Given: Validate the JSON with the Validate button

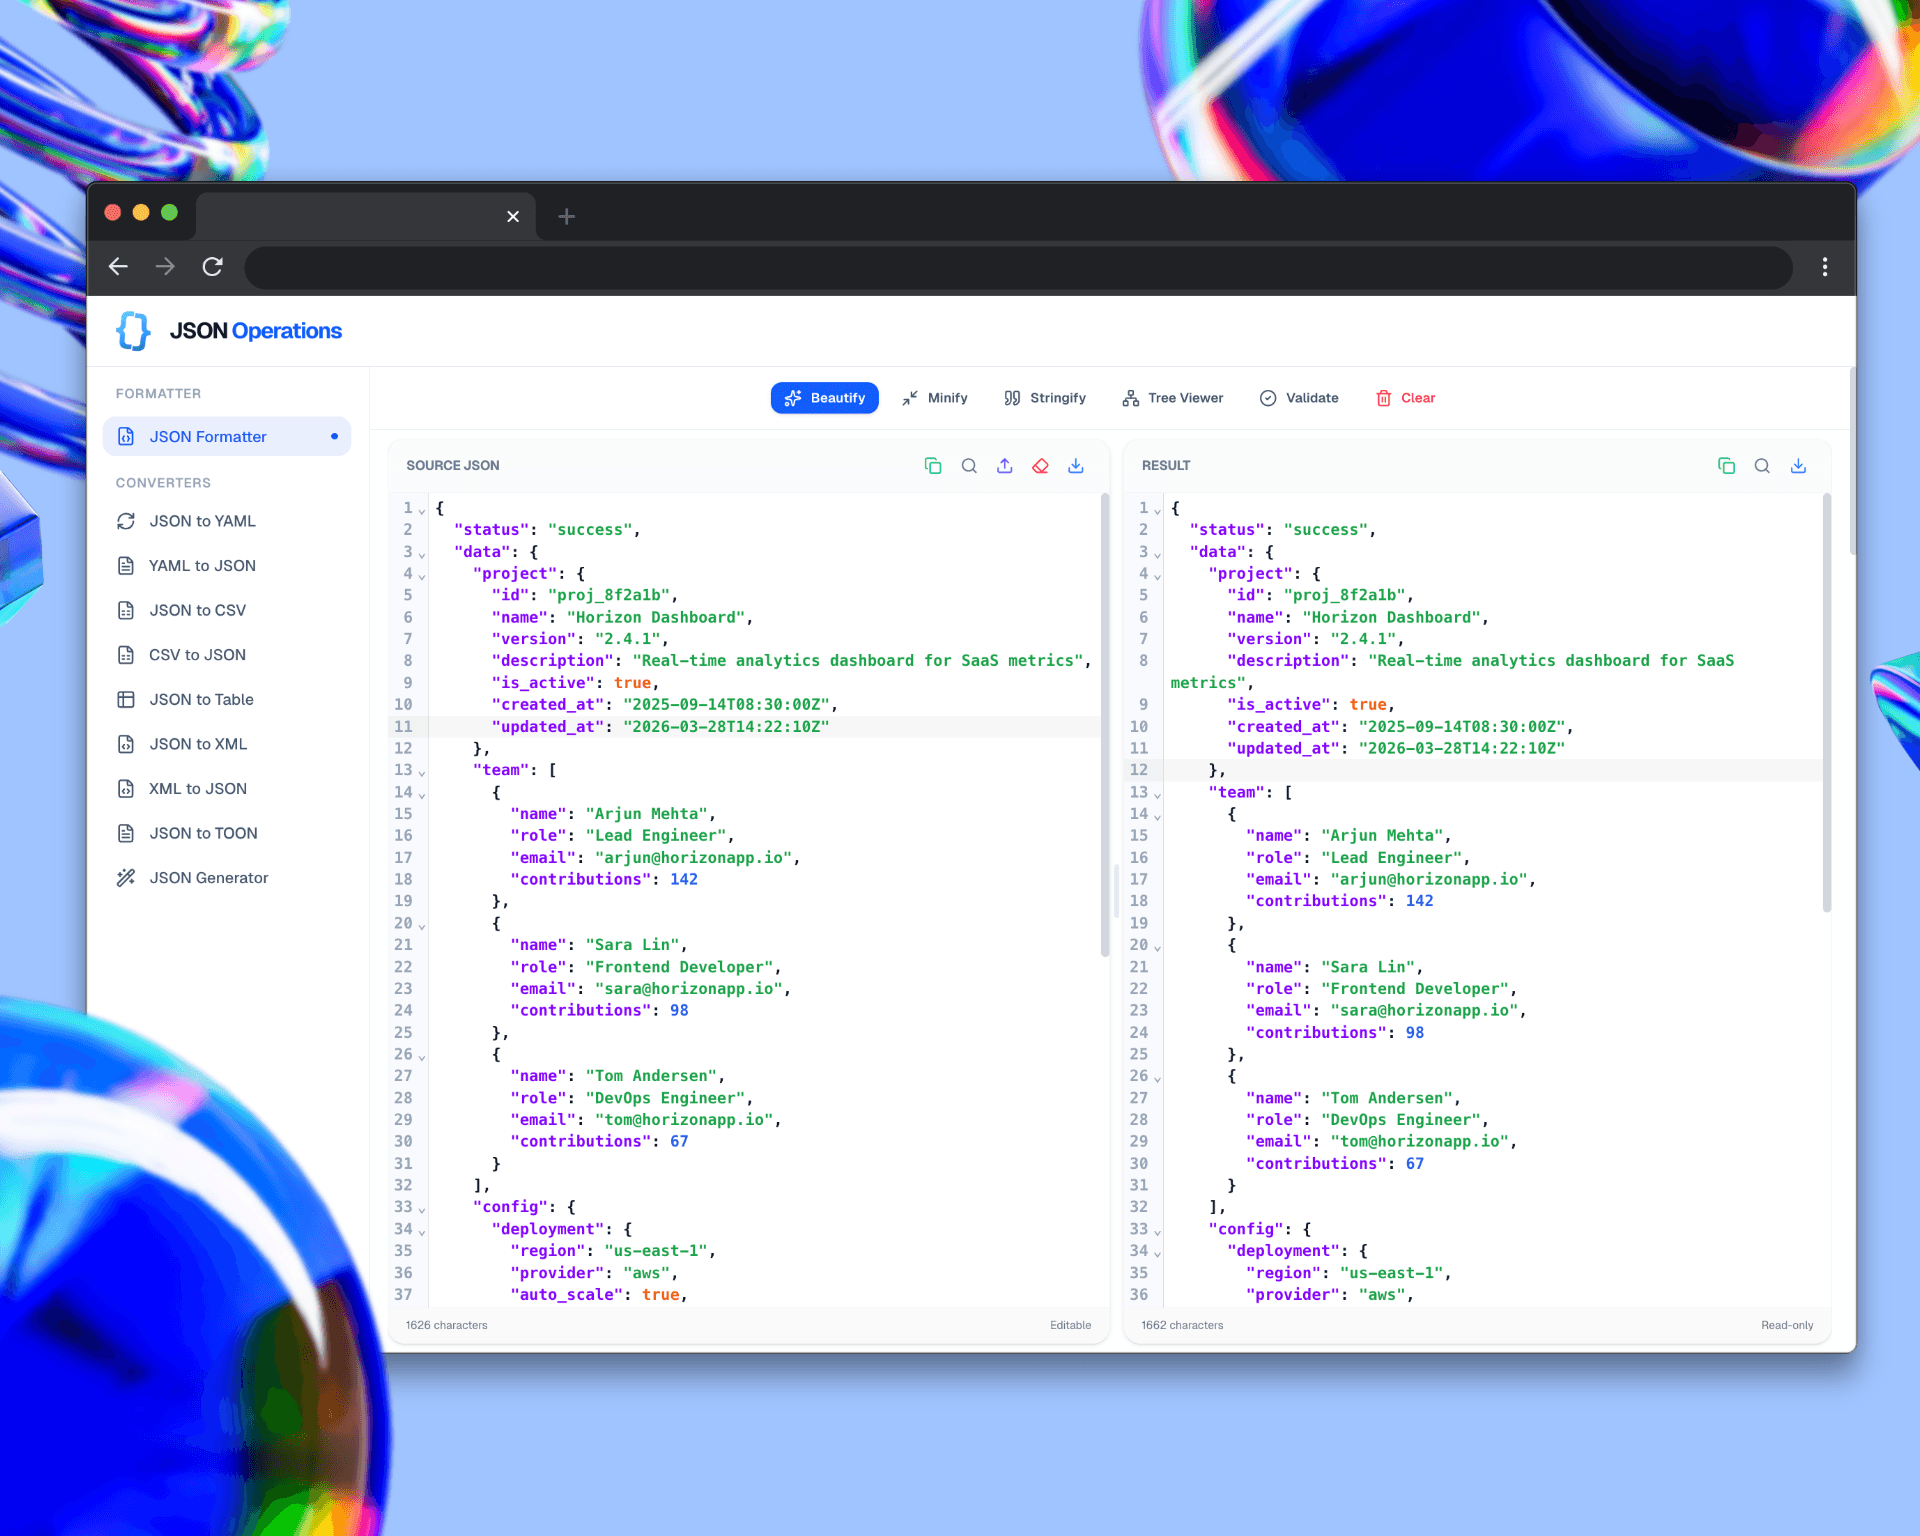Looking at the screenshot, I should pos(1299,398).
